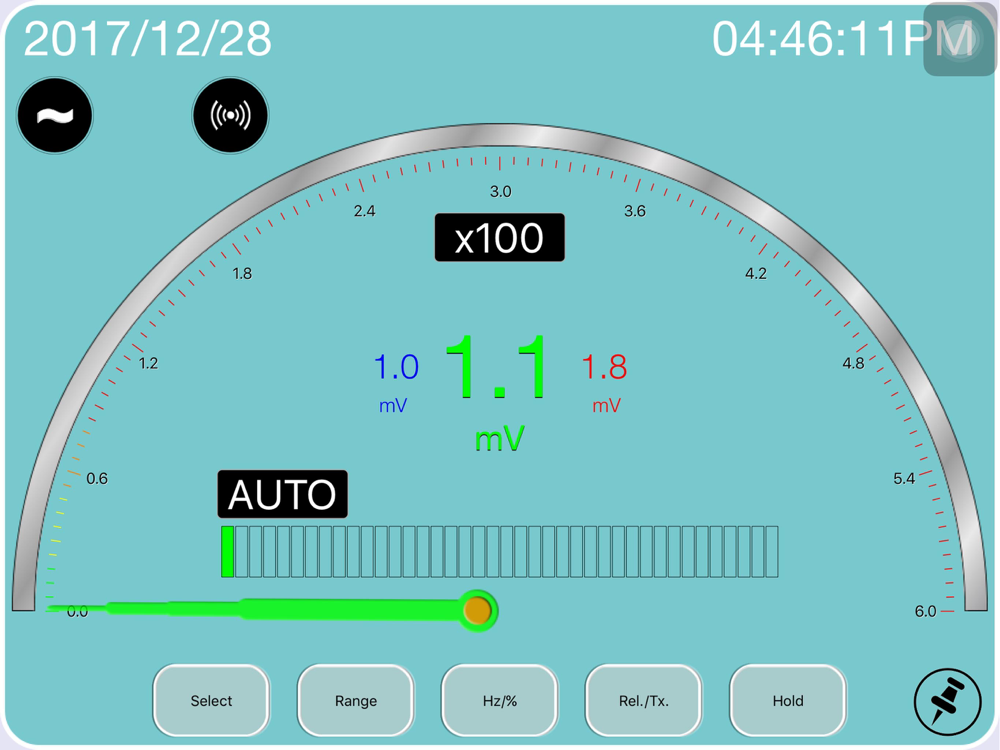Screen dimensions: 1000x750
Task: Click the 5.4 scale label
Action: point(904,478)
